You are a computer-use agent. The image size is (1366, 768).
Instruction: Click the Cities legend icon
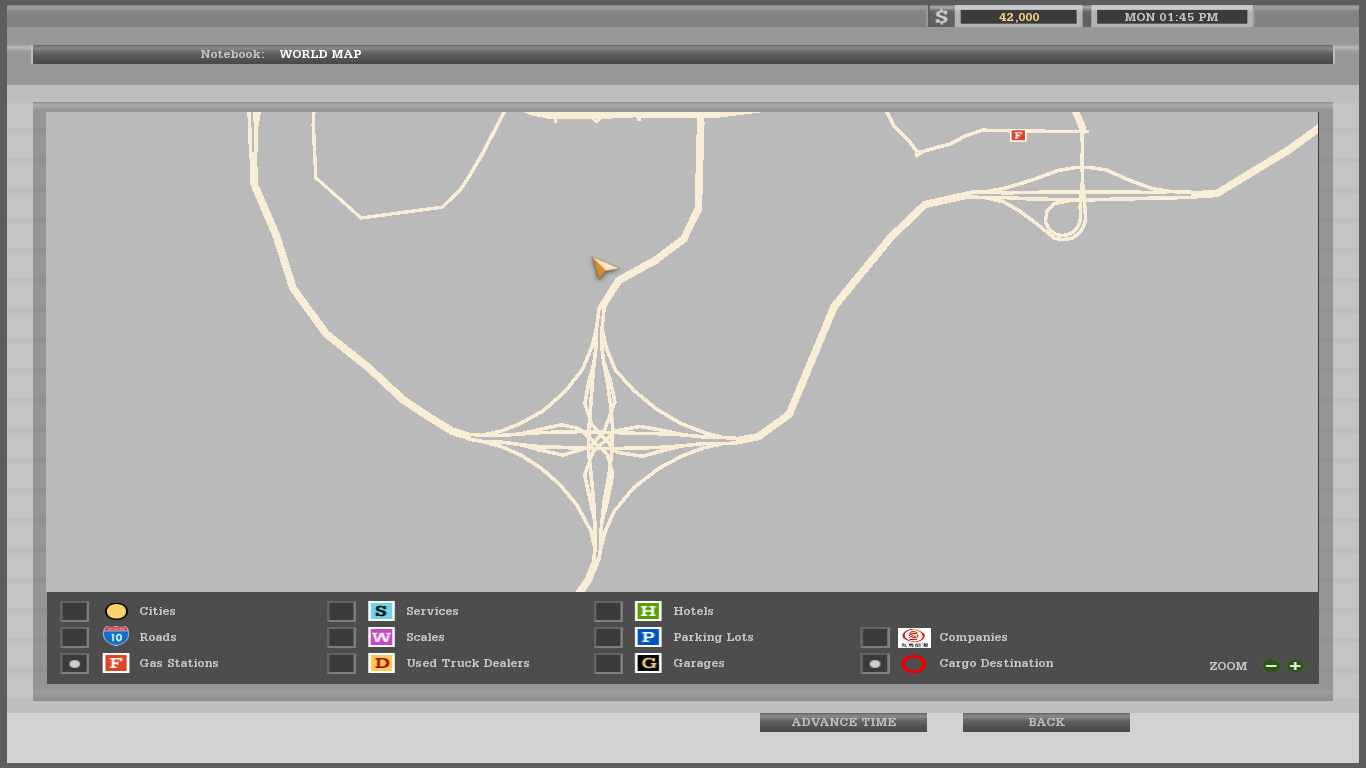click(x=116, y=611)
